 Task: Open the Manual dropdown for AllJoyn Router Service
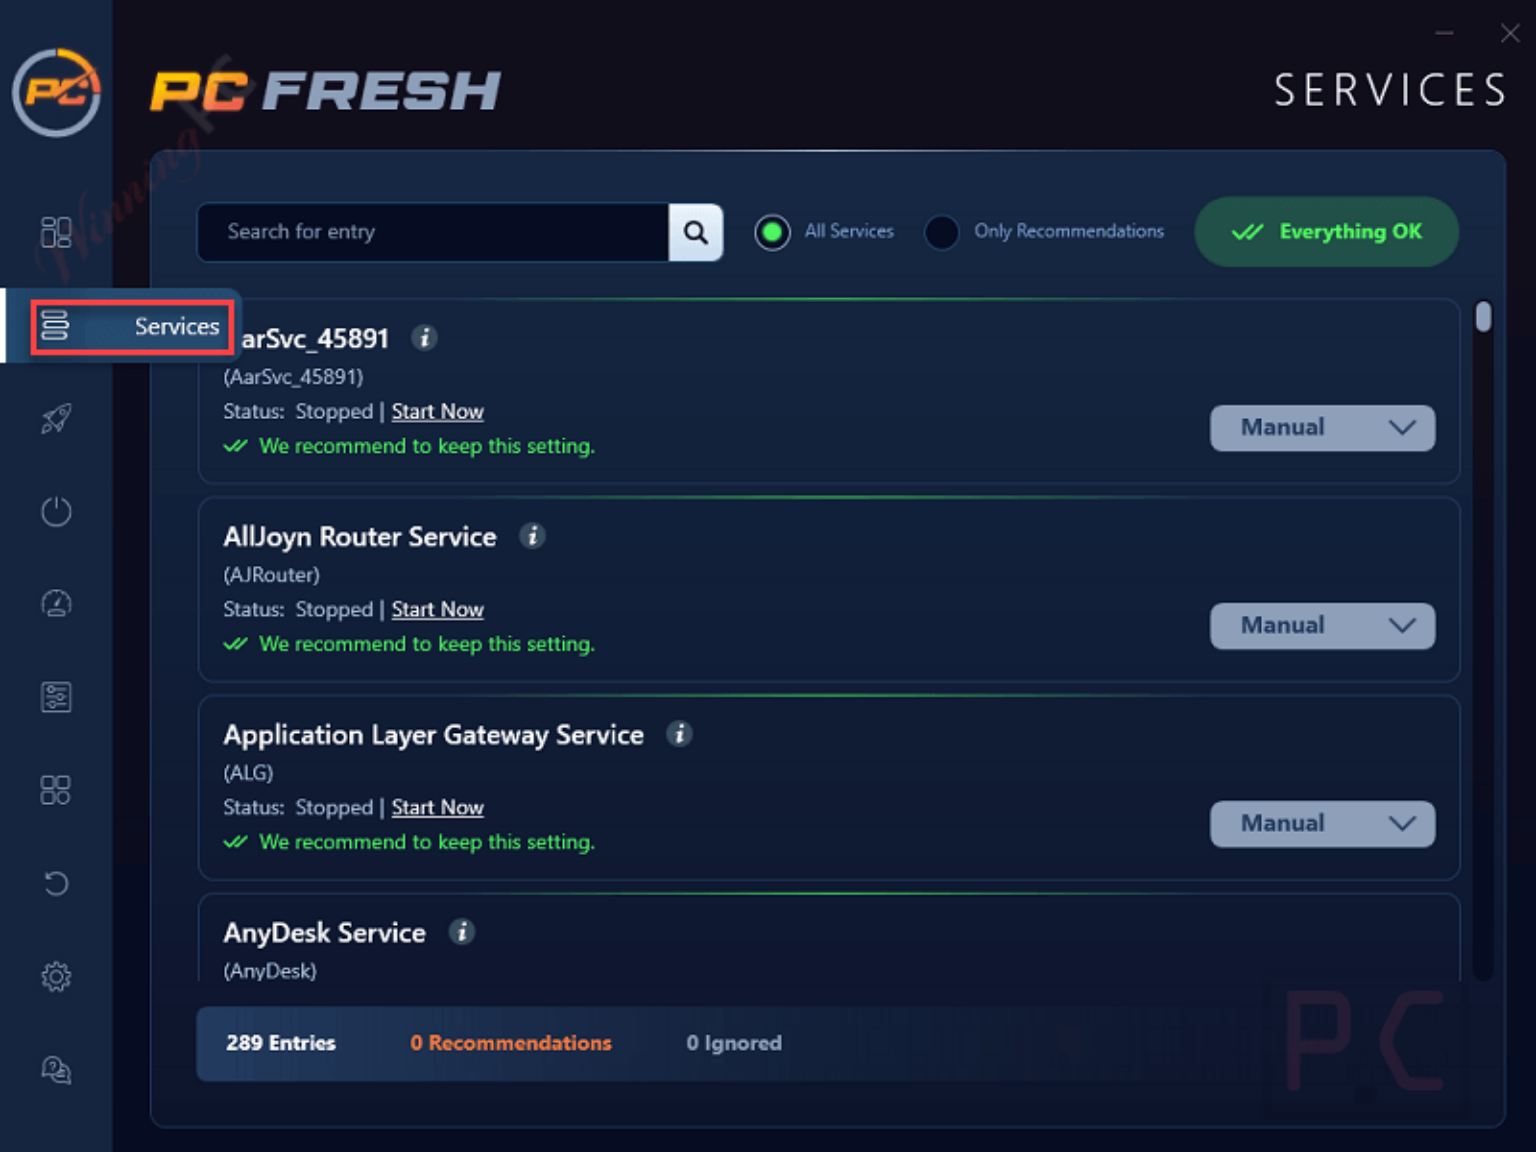[x=1322, y=625]
